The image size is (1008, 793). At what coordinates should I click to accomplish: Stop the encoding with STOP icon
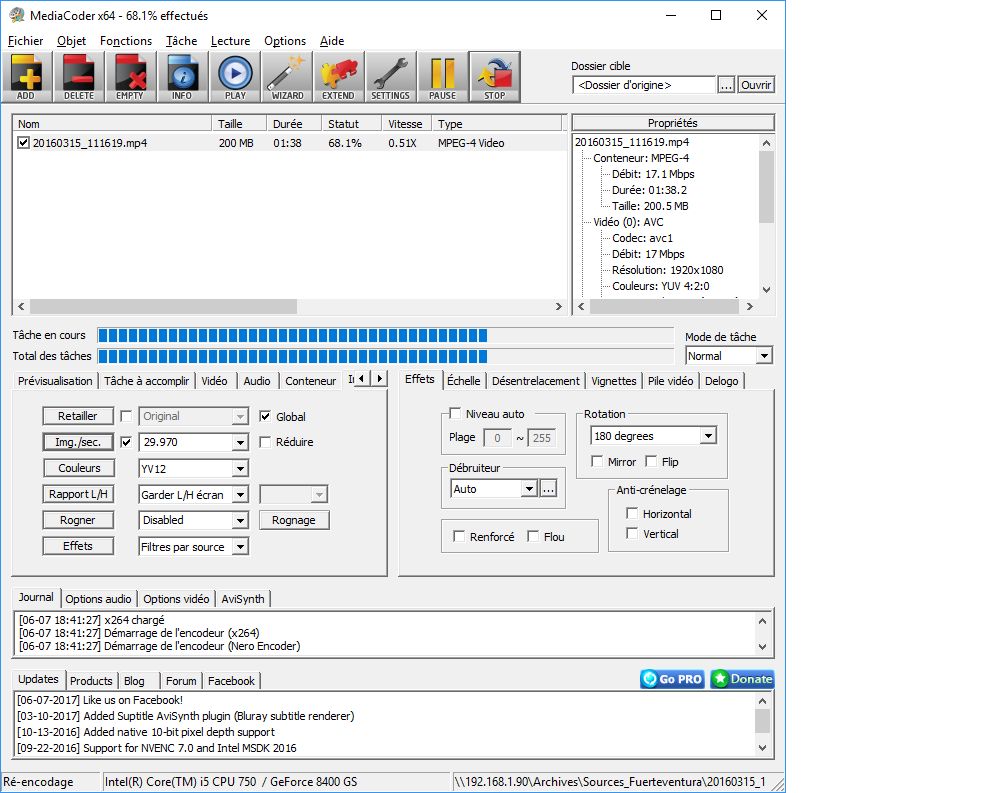pyautogui.click(x=494, y=76)
